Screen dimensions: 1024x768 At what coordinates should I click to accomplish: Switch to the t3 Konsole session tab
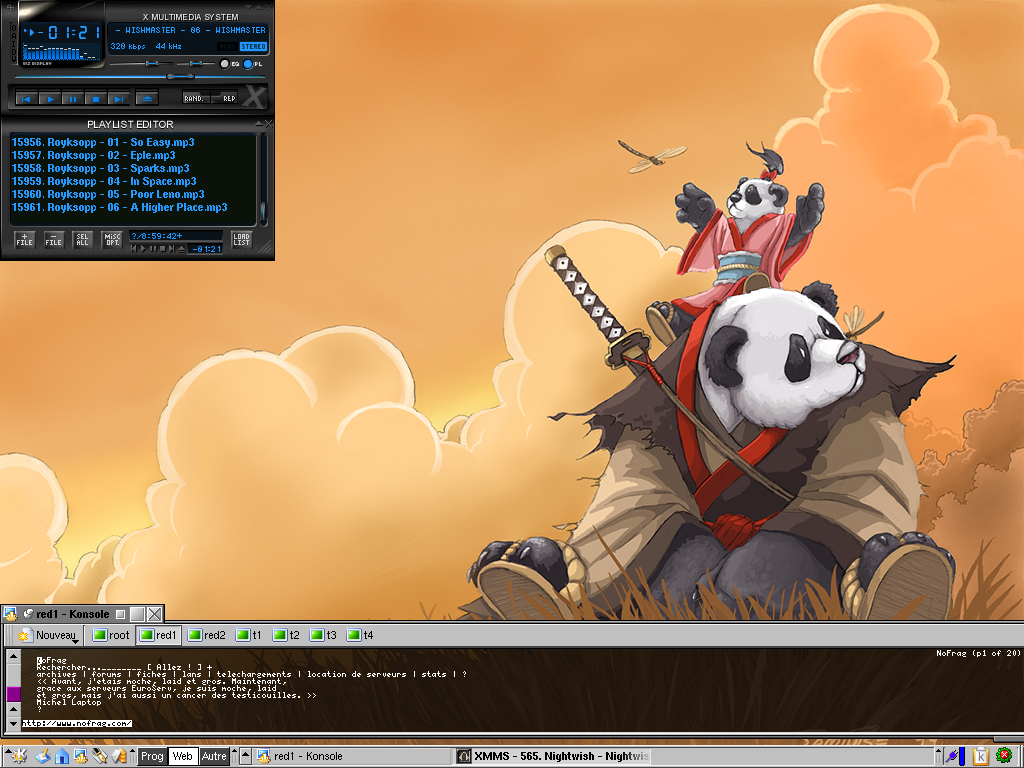(x=323, y=635)
